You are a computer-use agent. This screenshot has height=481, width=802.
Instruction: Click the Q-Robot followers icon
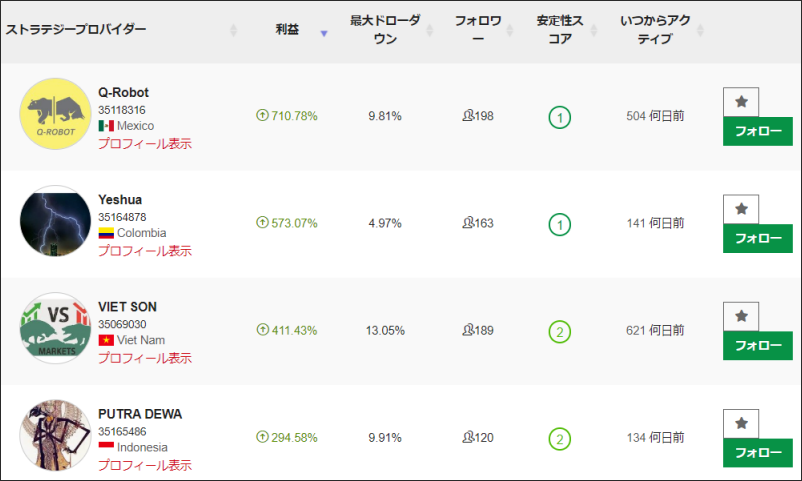(468, 116)
